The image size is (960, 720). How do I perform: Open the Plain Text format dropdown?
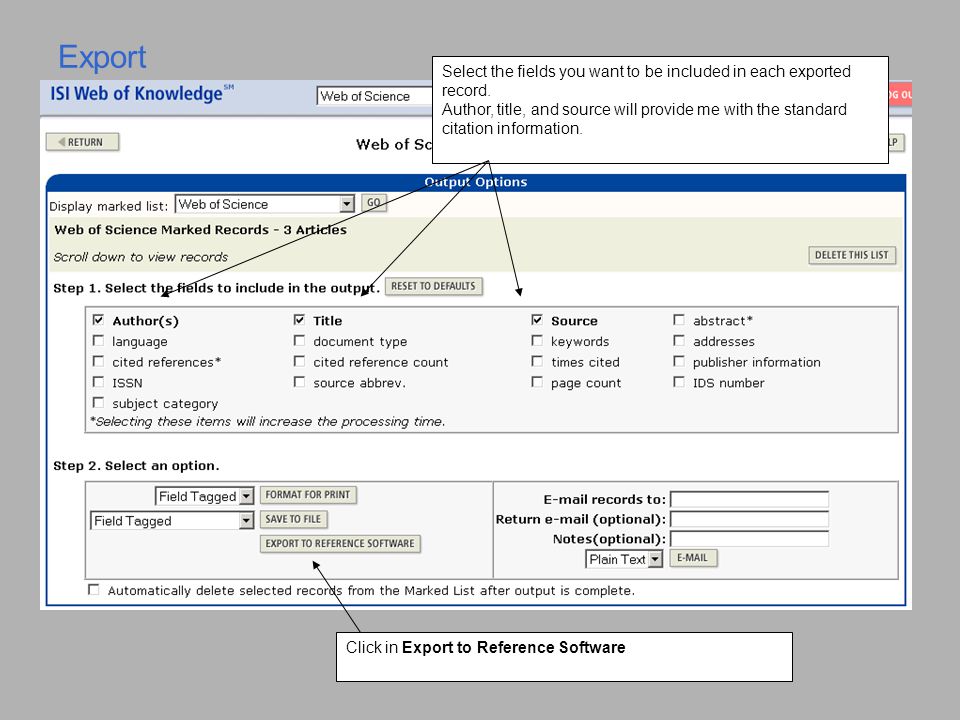click(x=624, y=559)
